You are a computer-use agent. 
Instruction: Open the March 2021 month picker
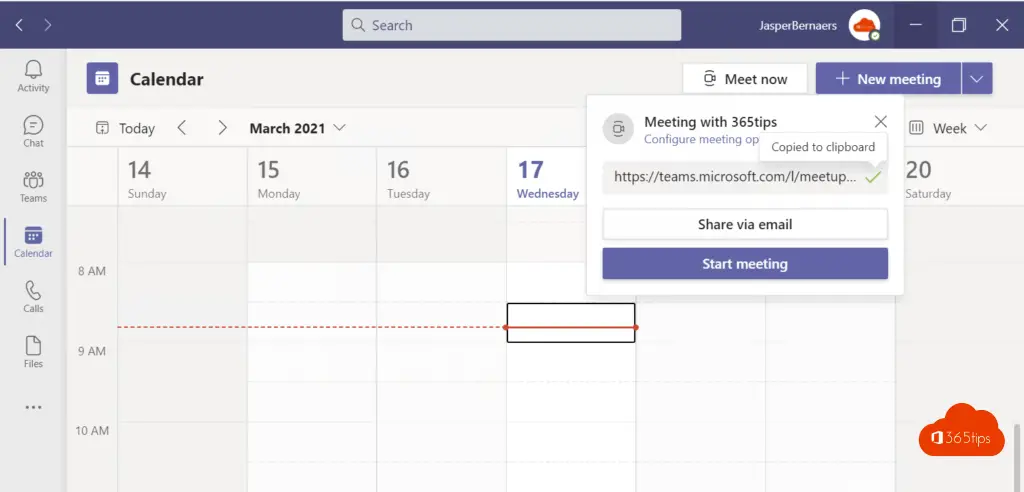coord(297,128)
